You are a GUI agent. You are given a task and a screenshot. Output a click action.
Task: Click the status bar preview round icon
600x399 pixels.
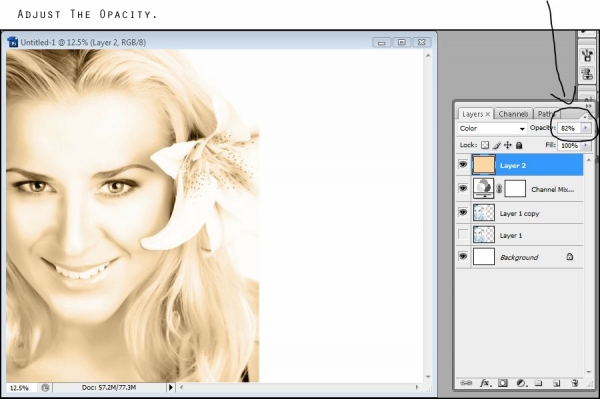click(45, 388)
